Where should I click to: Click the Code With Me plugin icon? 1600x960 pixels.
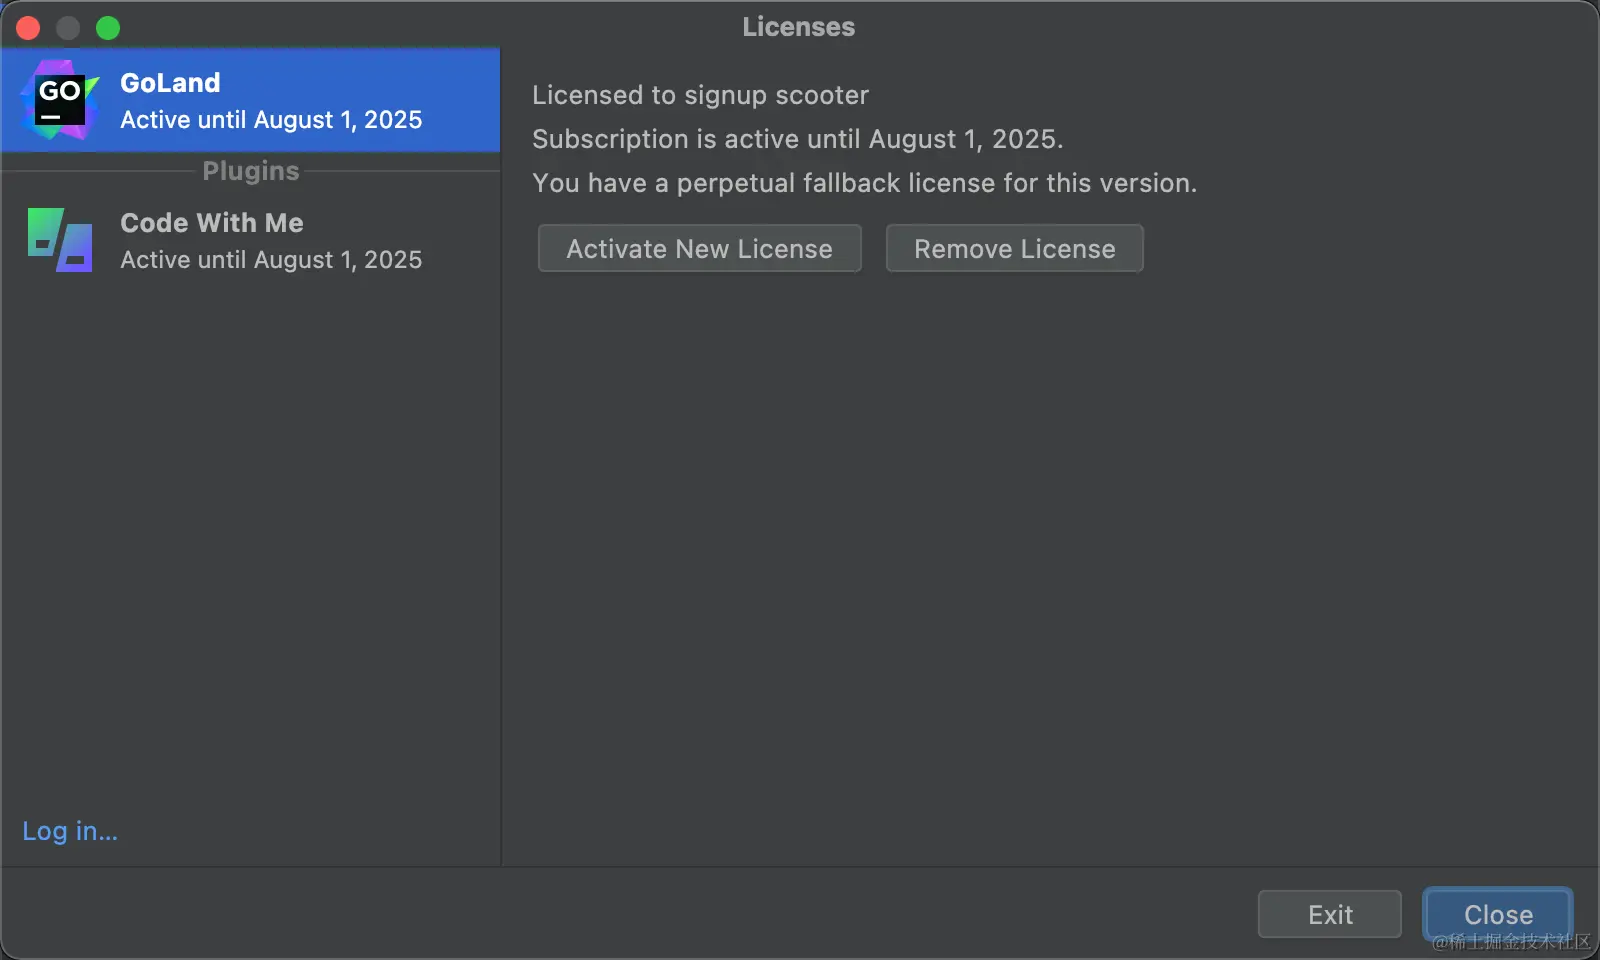coord(60,240)
